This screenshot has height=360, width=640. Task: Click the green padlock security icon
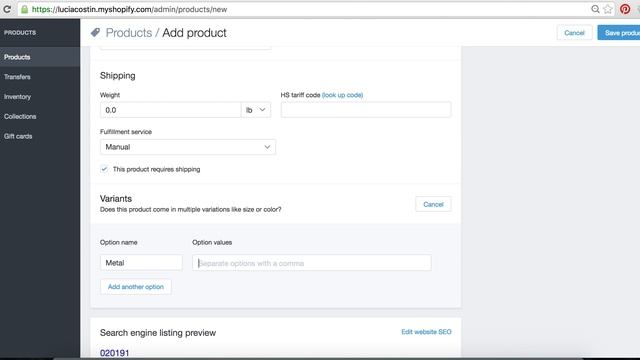[x=24, y=9]
